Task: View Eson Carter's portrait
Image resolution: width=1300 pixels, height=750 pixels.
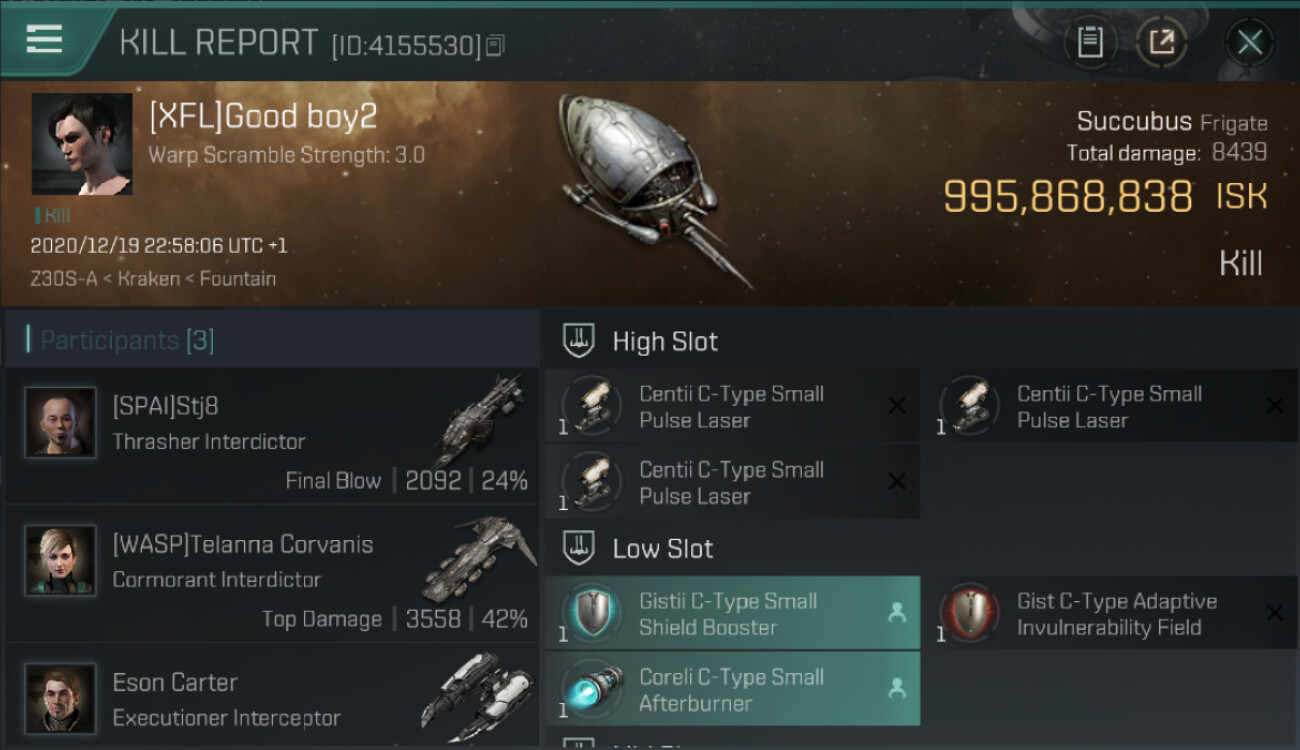Action: click(60, 698)
